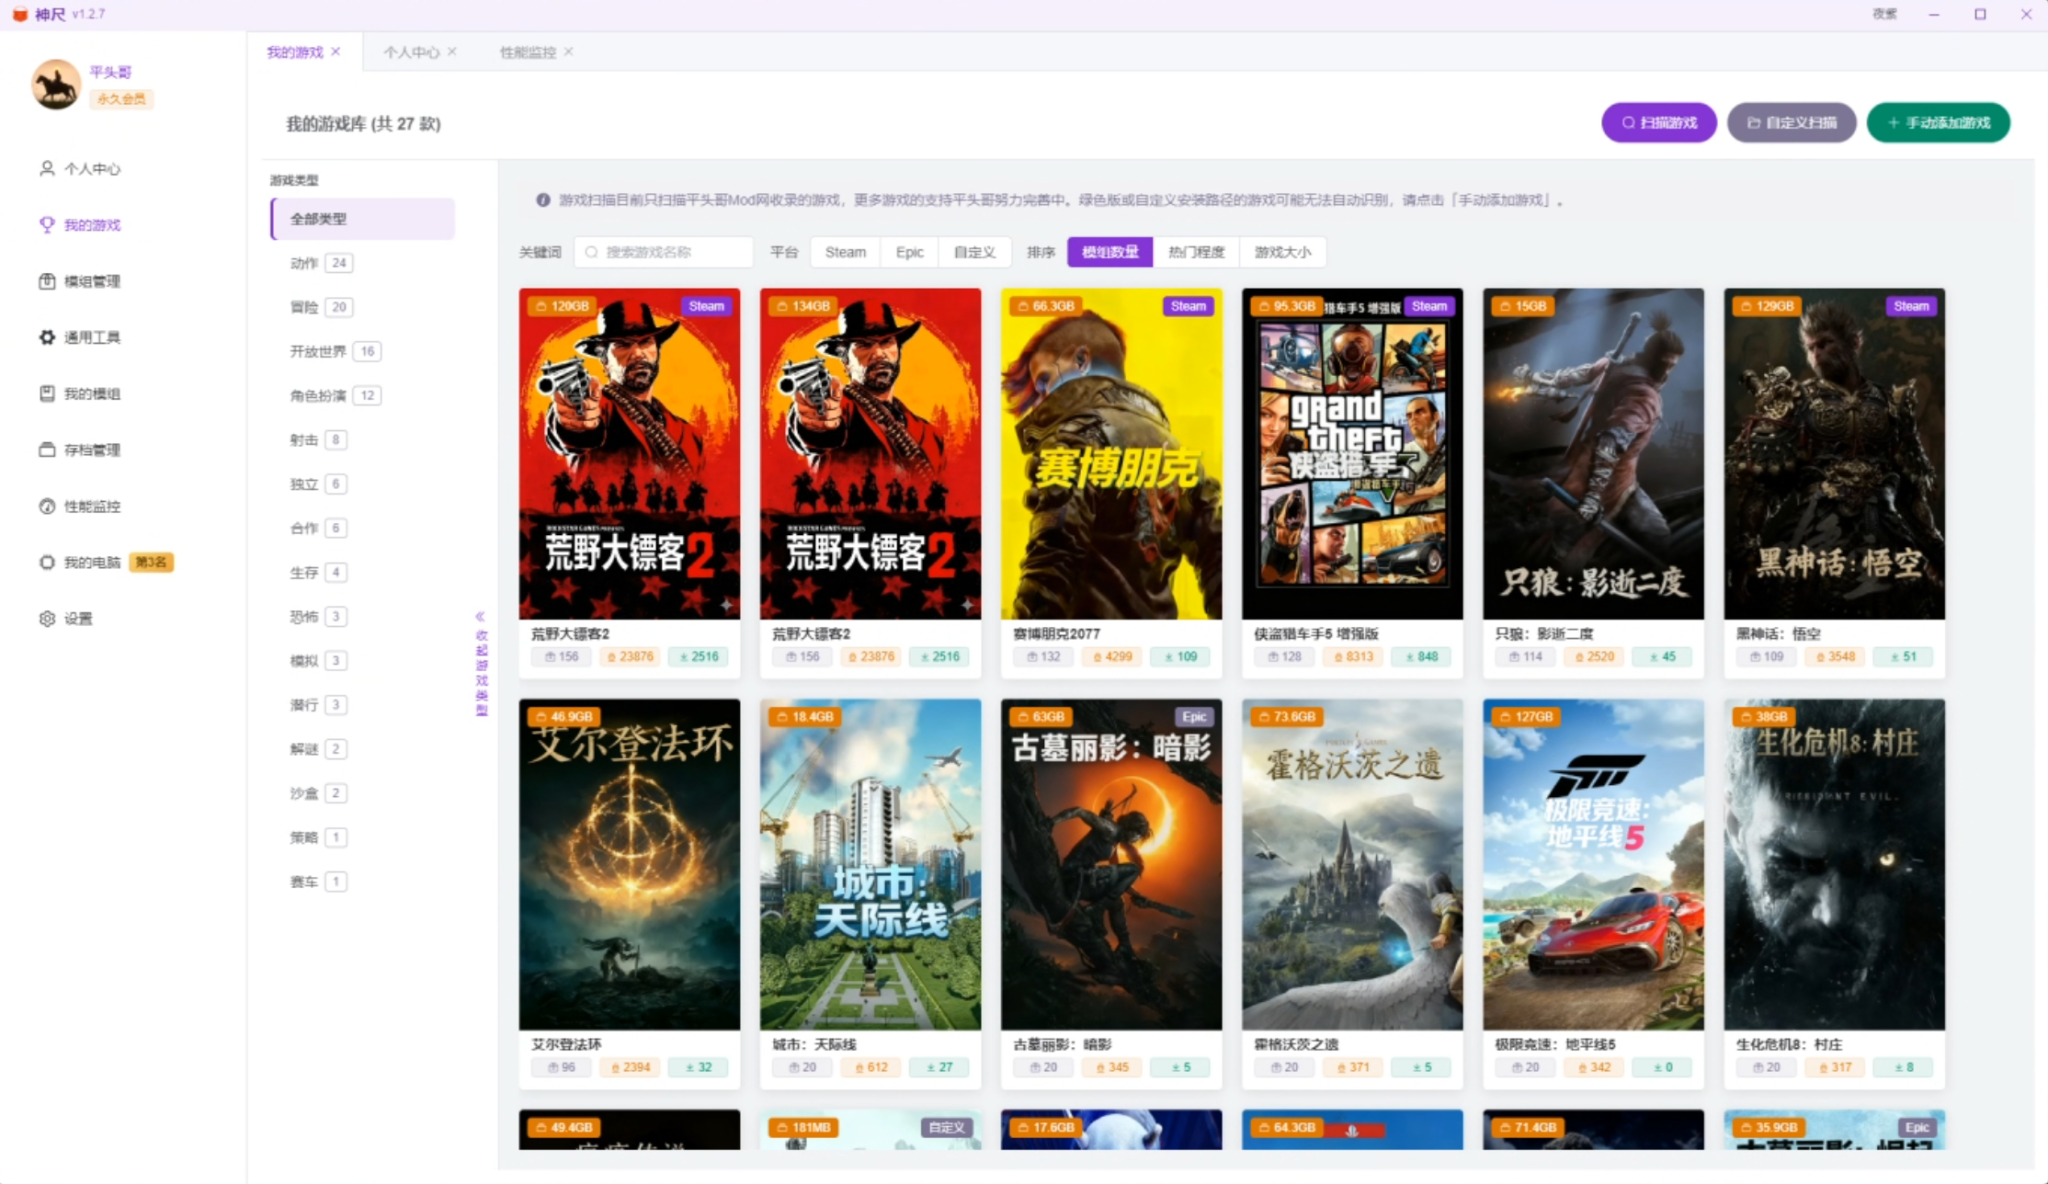The height and width of the screenshot is (1184, 2048).
Task: Open 艾尔登法环 game cover
Action: 629,864
